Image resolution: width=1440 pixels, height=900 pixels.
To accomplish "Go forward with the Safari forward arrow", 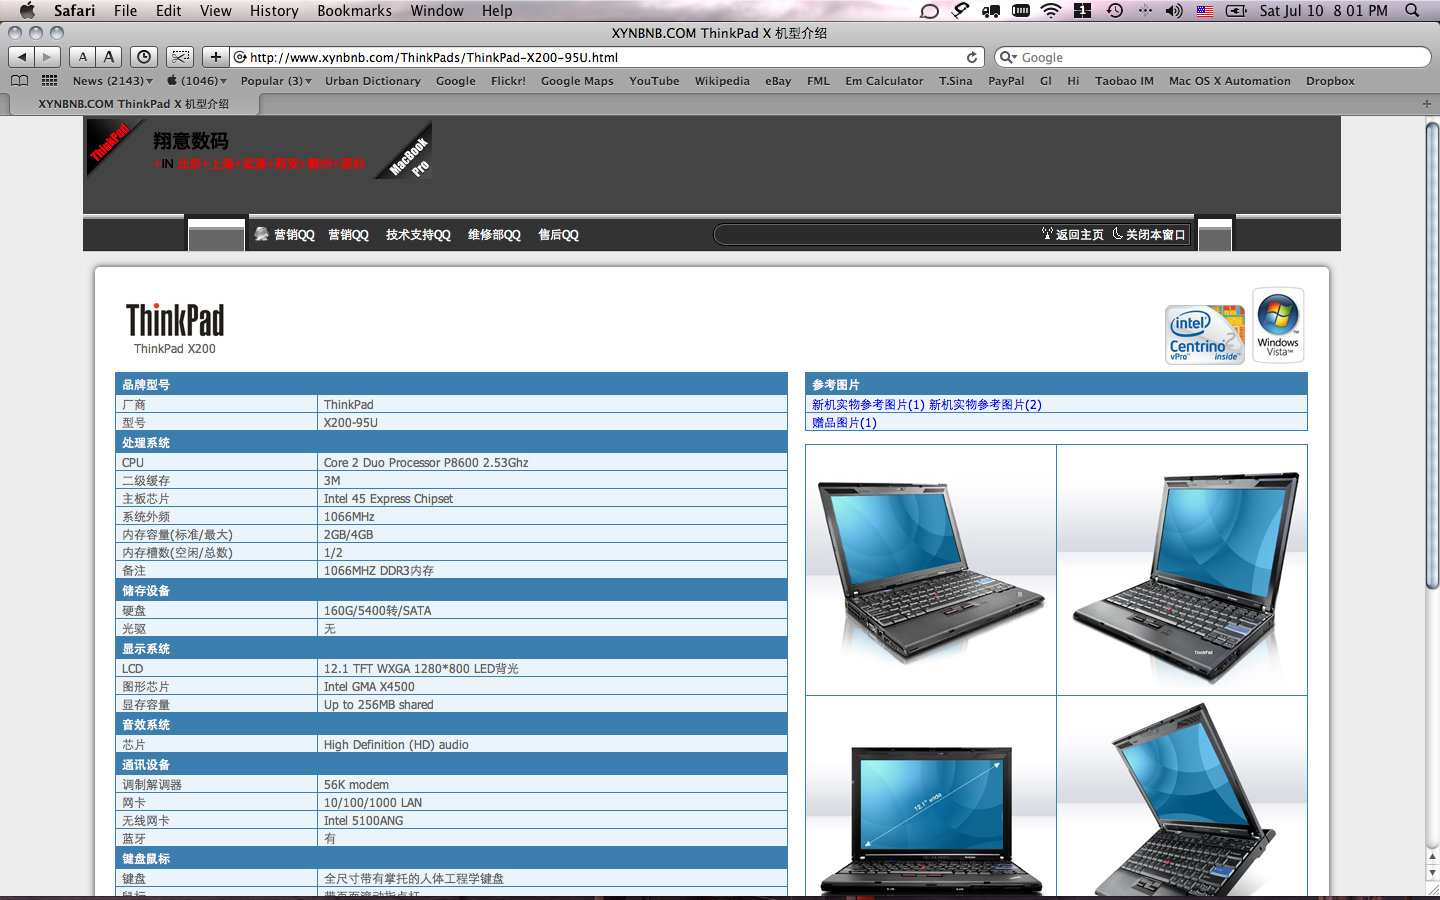I will point(47,57).
